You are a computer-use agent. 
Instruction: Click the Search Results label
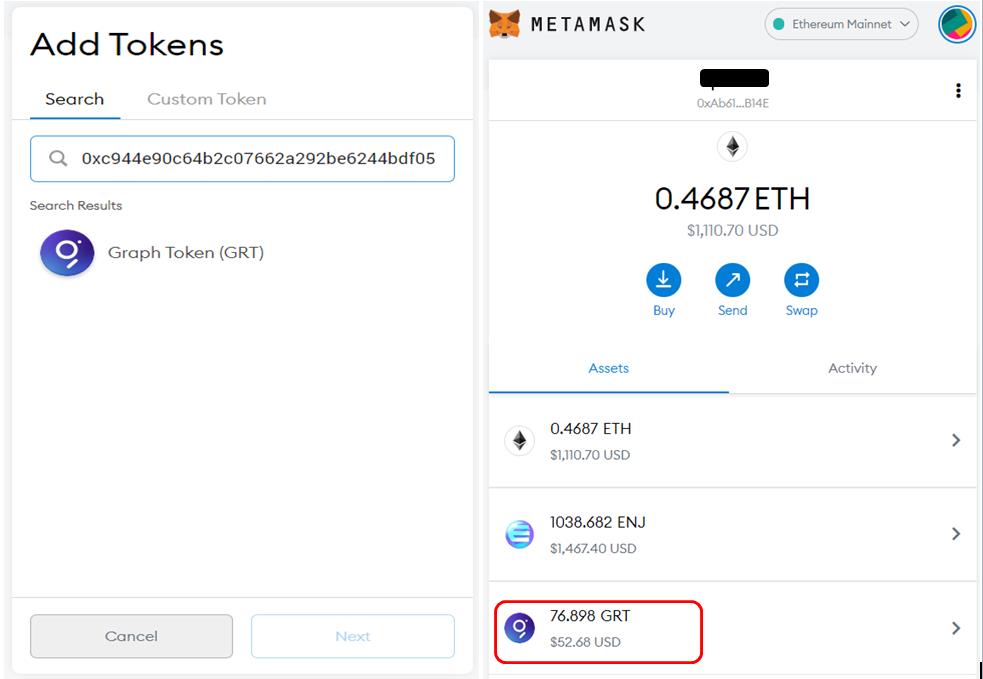(76, 206)
